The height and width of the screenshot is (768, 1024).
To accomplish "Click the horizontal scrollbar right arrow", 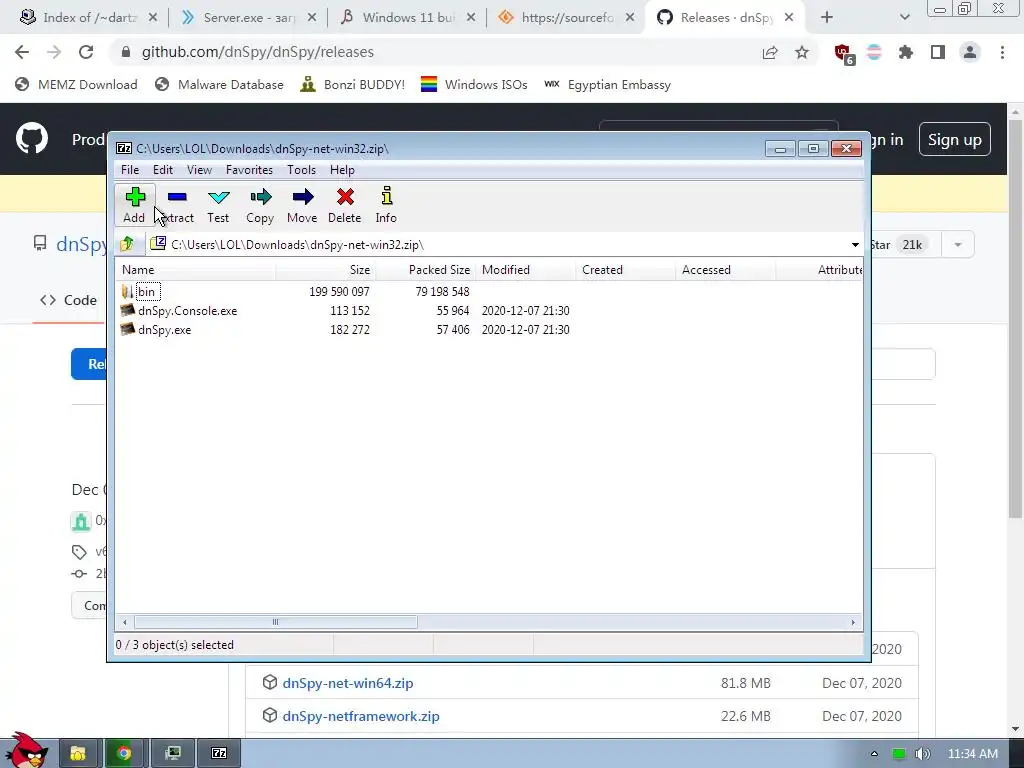I will click(853, 622).
